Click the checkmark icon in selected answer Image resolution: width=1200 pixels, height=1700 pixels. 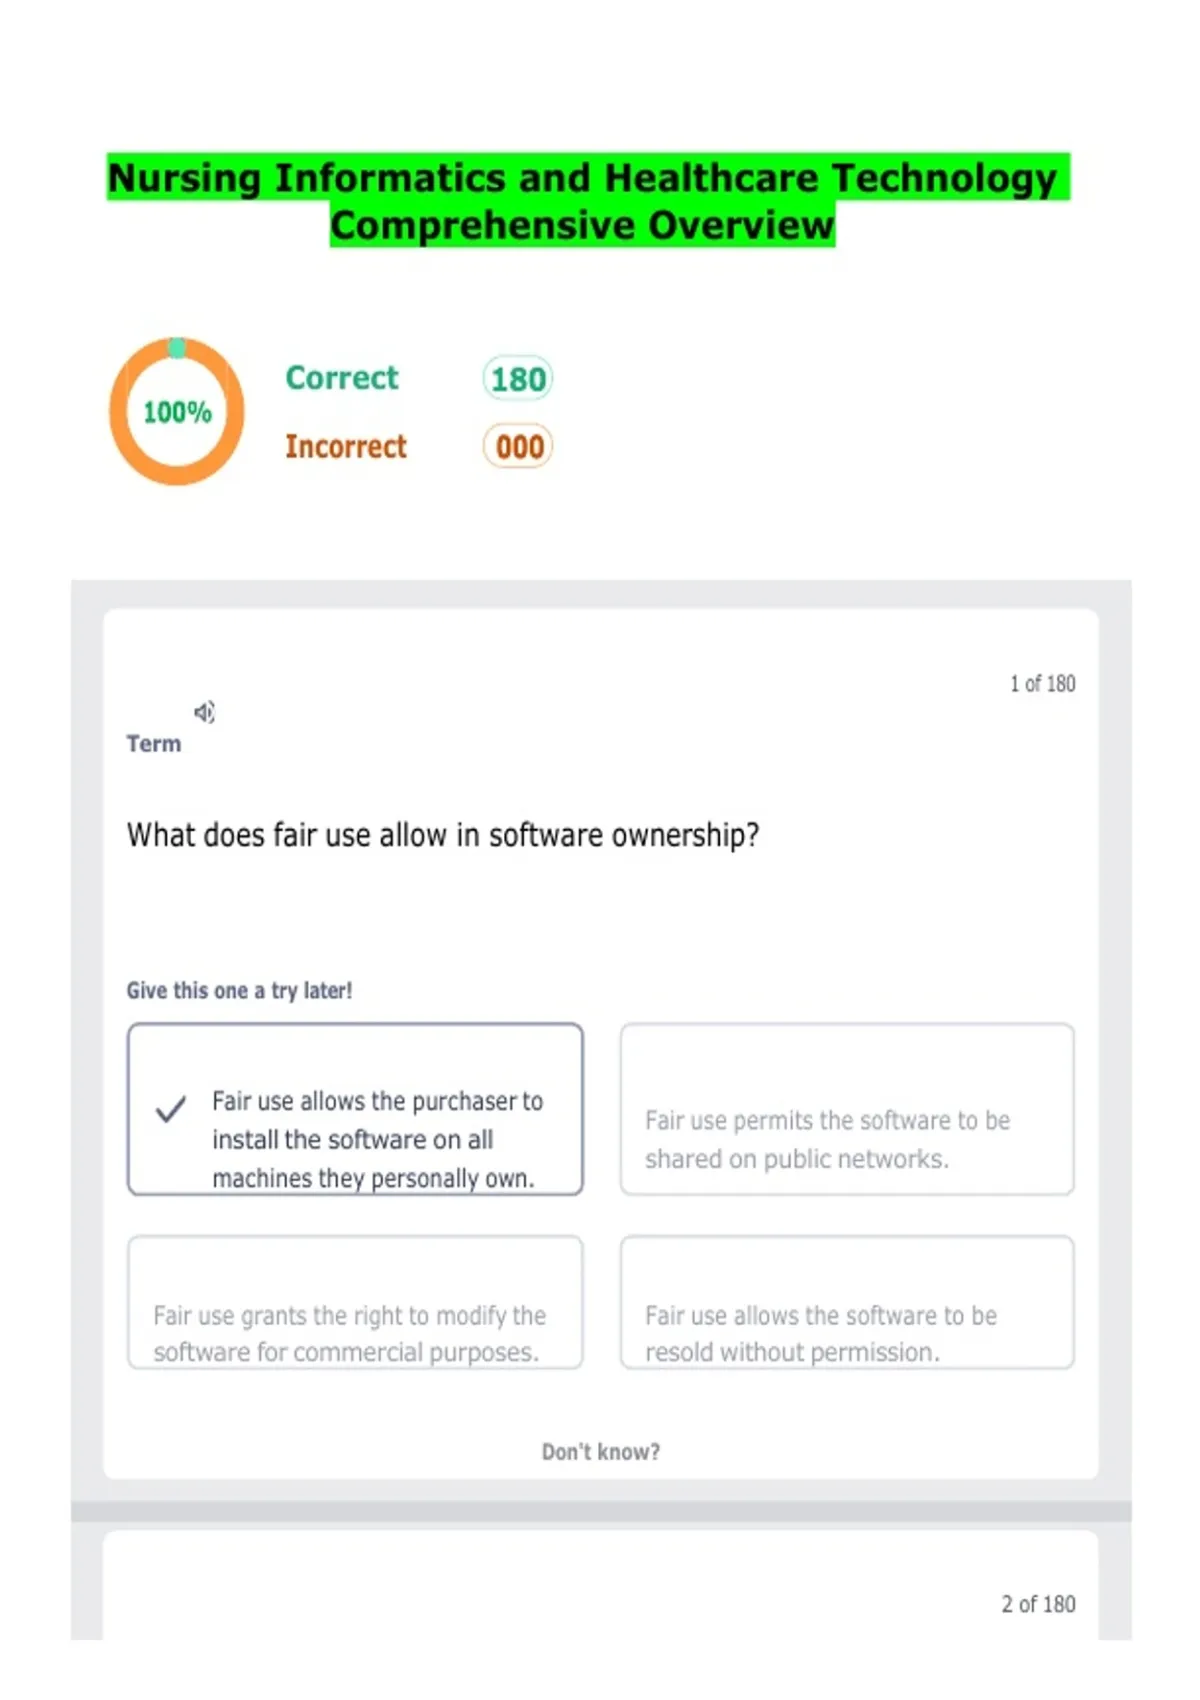(171, 1109)
